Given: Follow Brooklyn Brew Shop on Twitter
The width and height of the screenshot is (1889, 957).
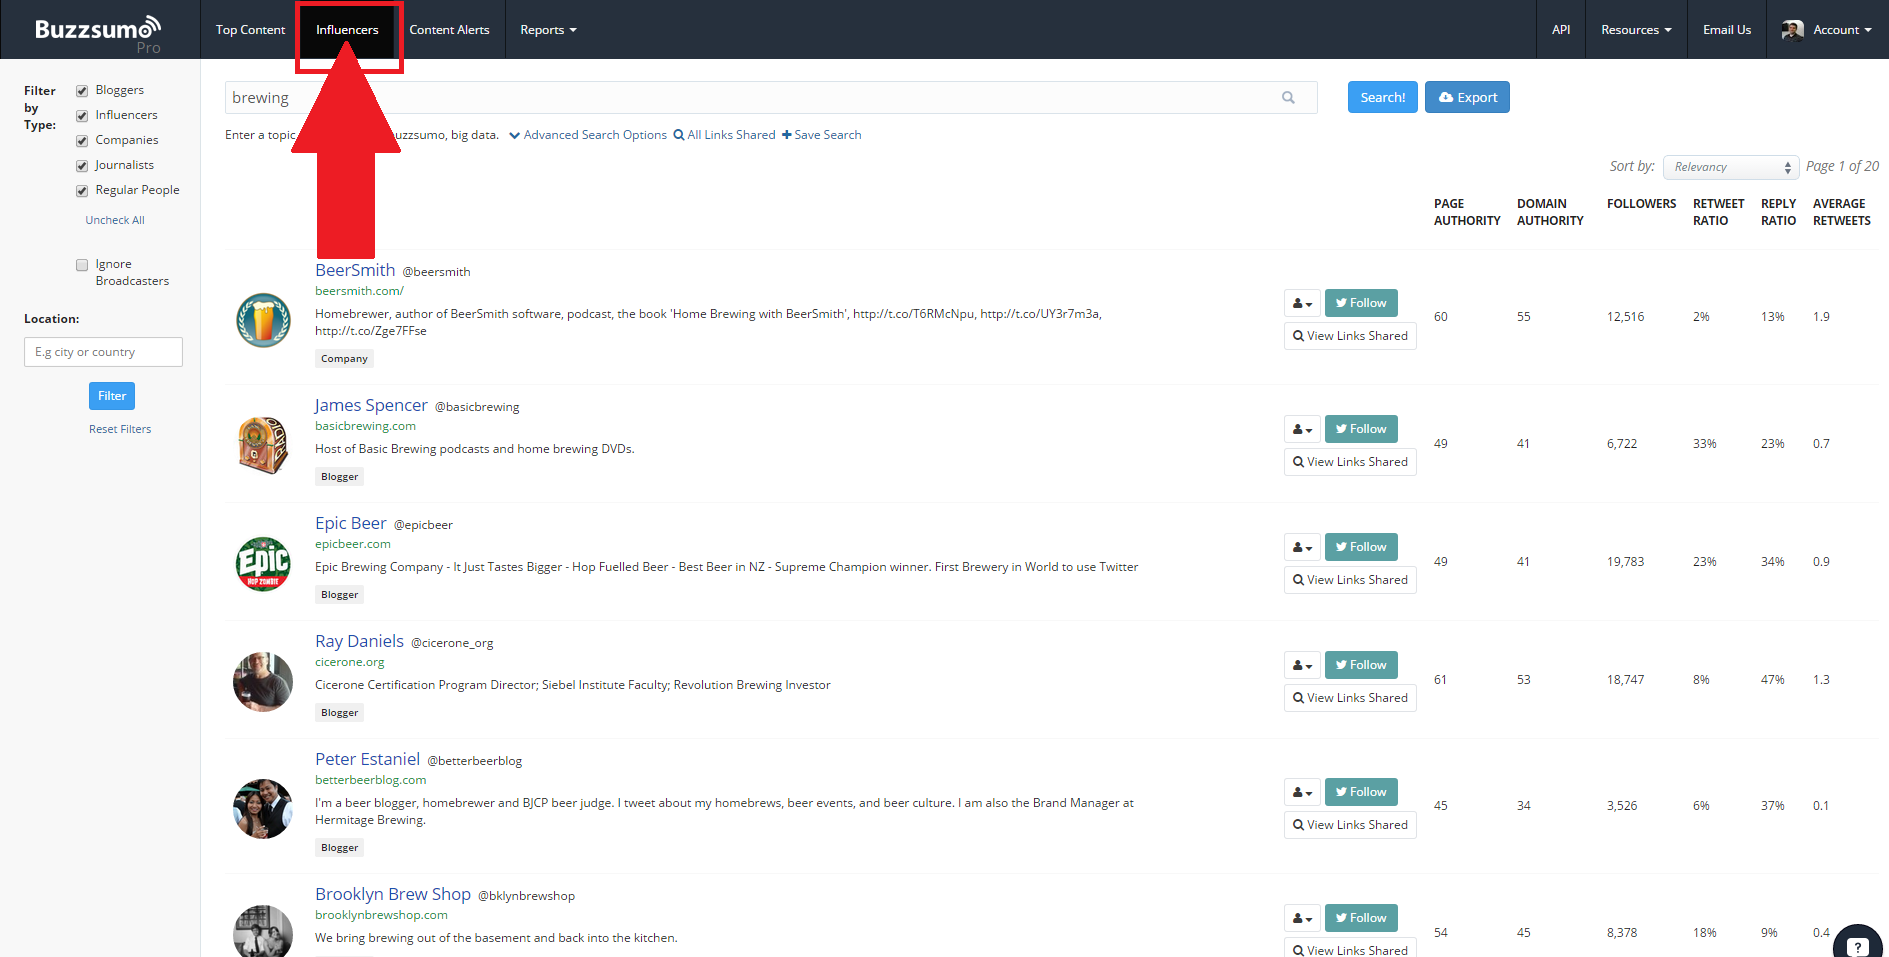Looking at the screenshot, I should coord(1361,918).
